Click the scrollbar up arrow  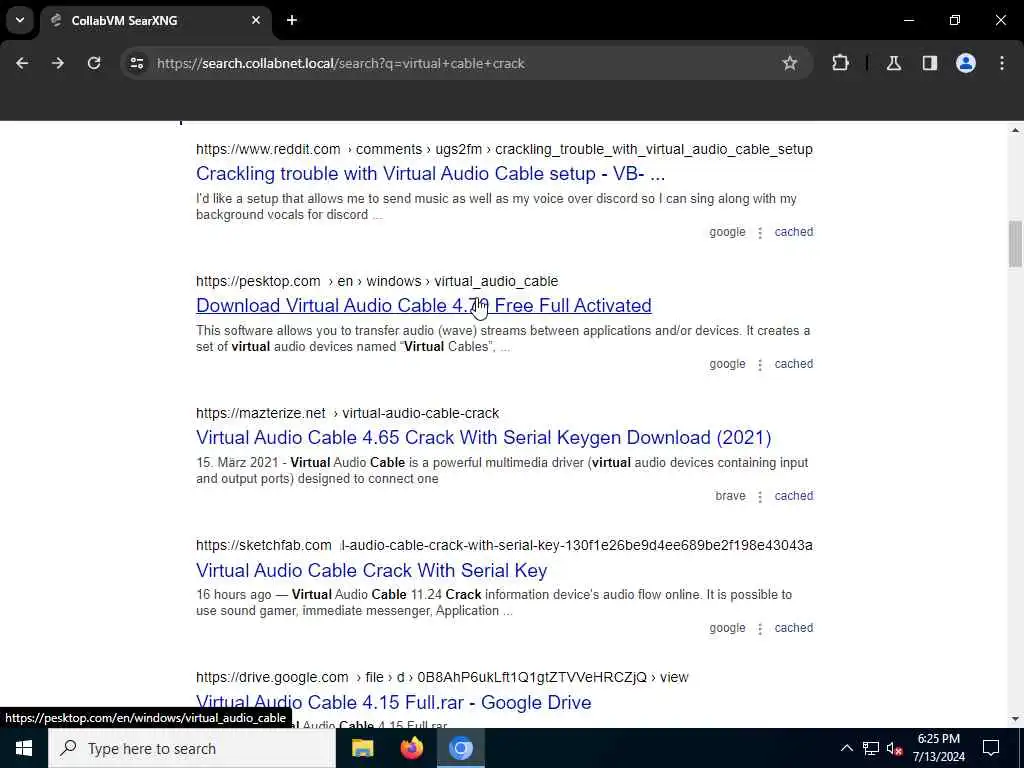tap(1015, 131)
